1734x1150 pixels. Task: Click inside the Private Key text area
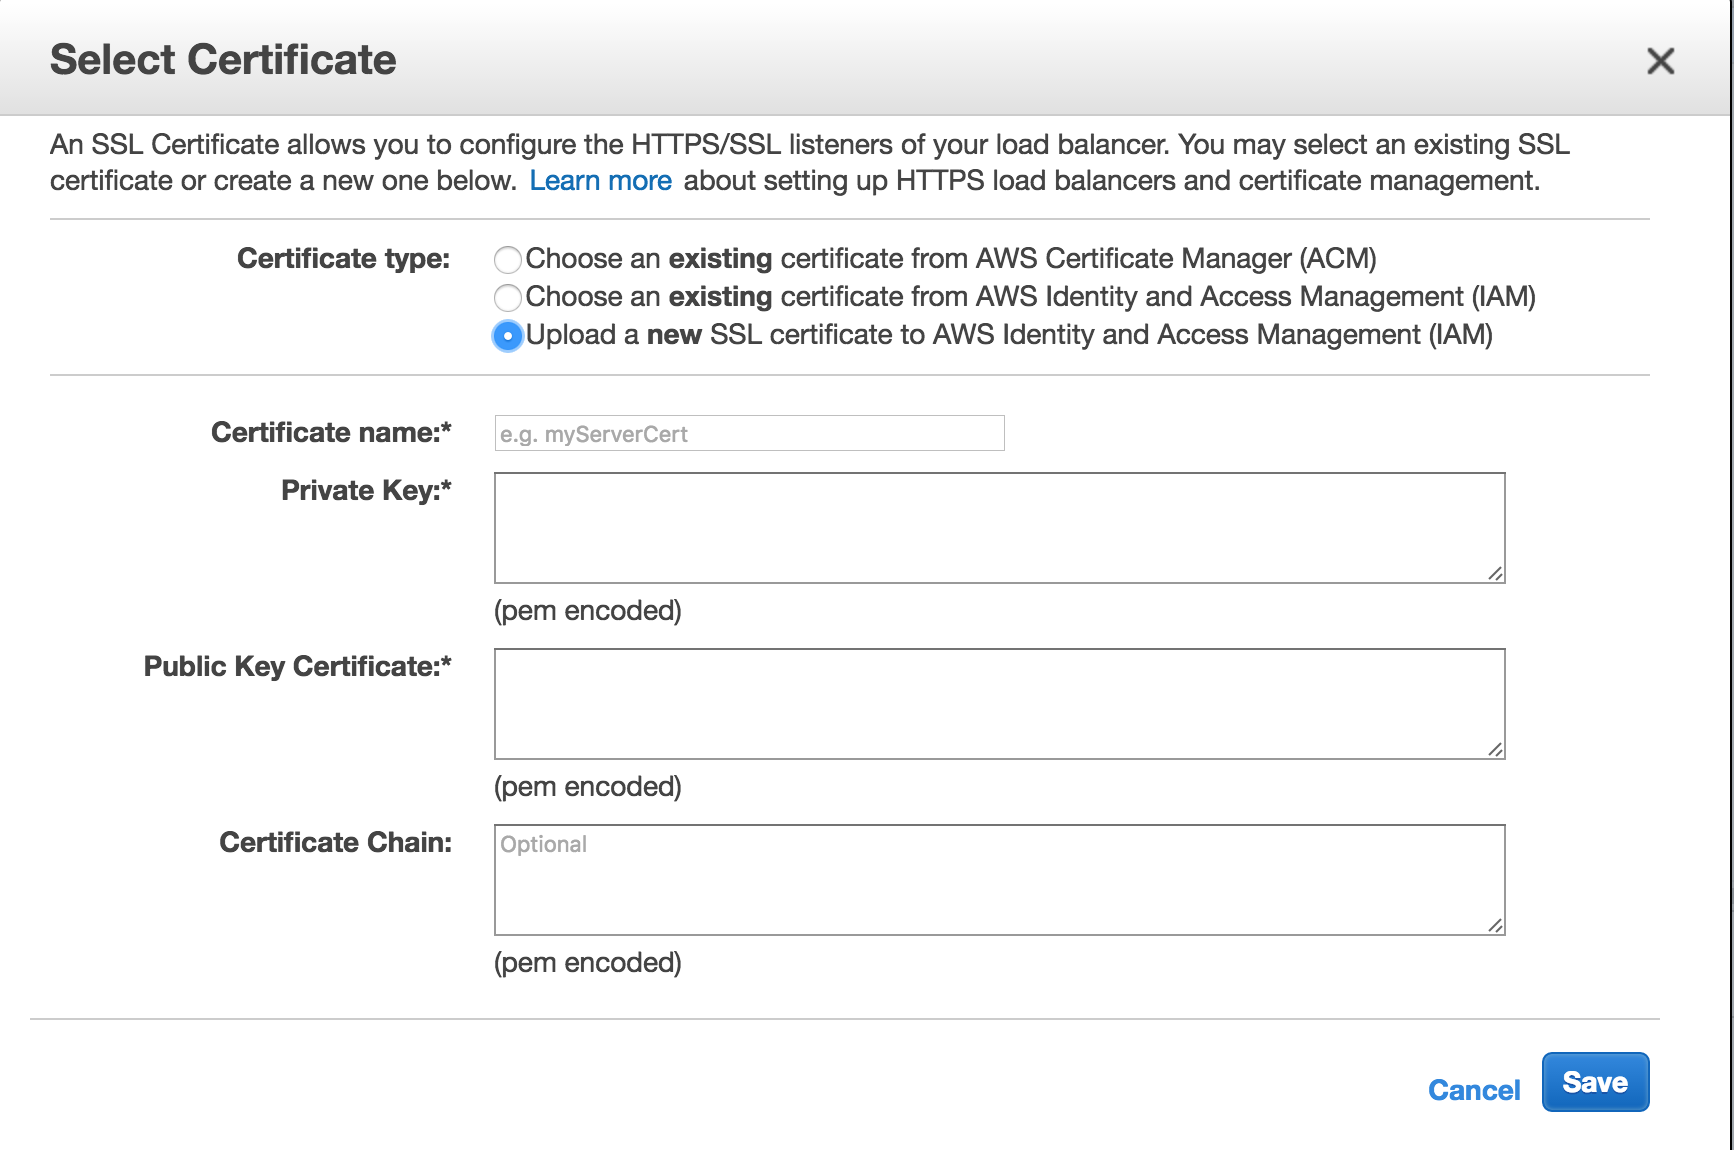click(x=999, y=528)
